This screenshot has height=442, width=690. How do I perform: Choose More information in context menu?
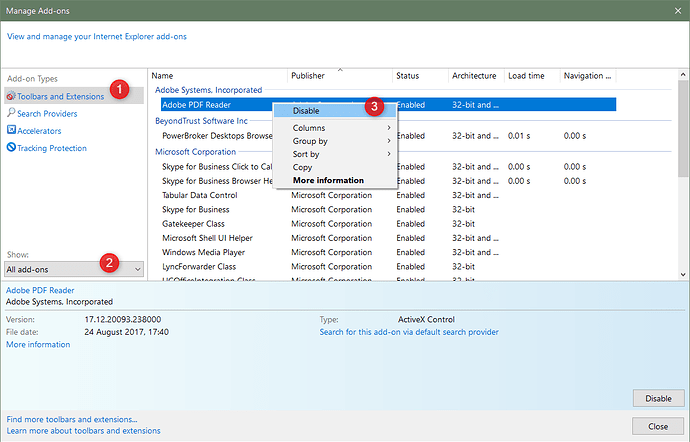(x=328, y=180)
